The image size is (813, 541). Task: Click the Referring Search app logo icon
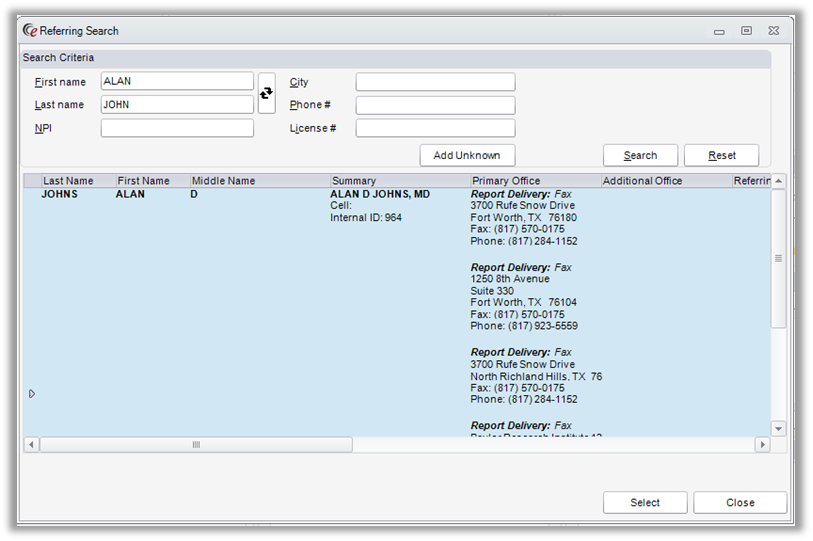click(30, 31)
